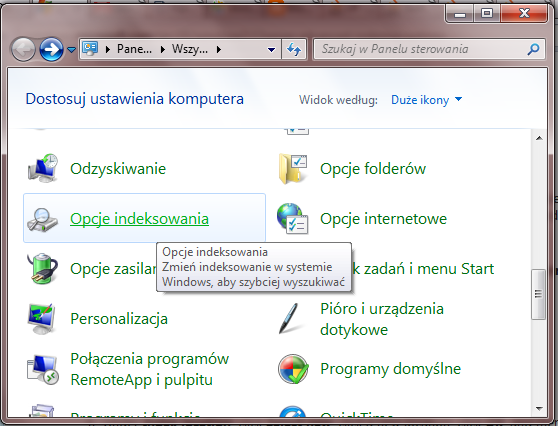Screen dimensions: 558x426
Task: Open the taskbar and menu Start link
Action: click(x=423, y=269)
